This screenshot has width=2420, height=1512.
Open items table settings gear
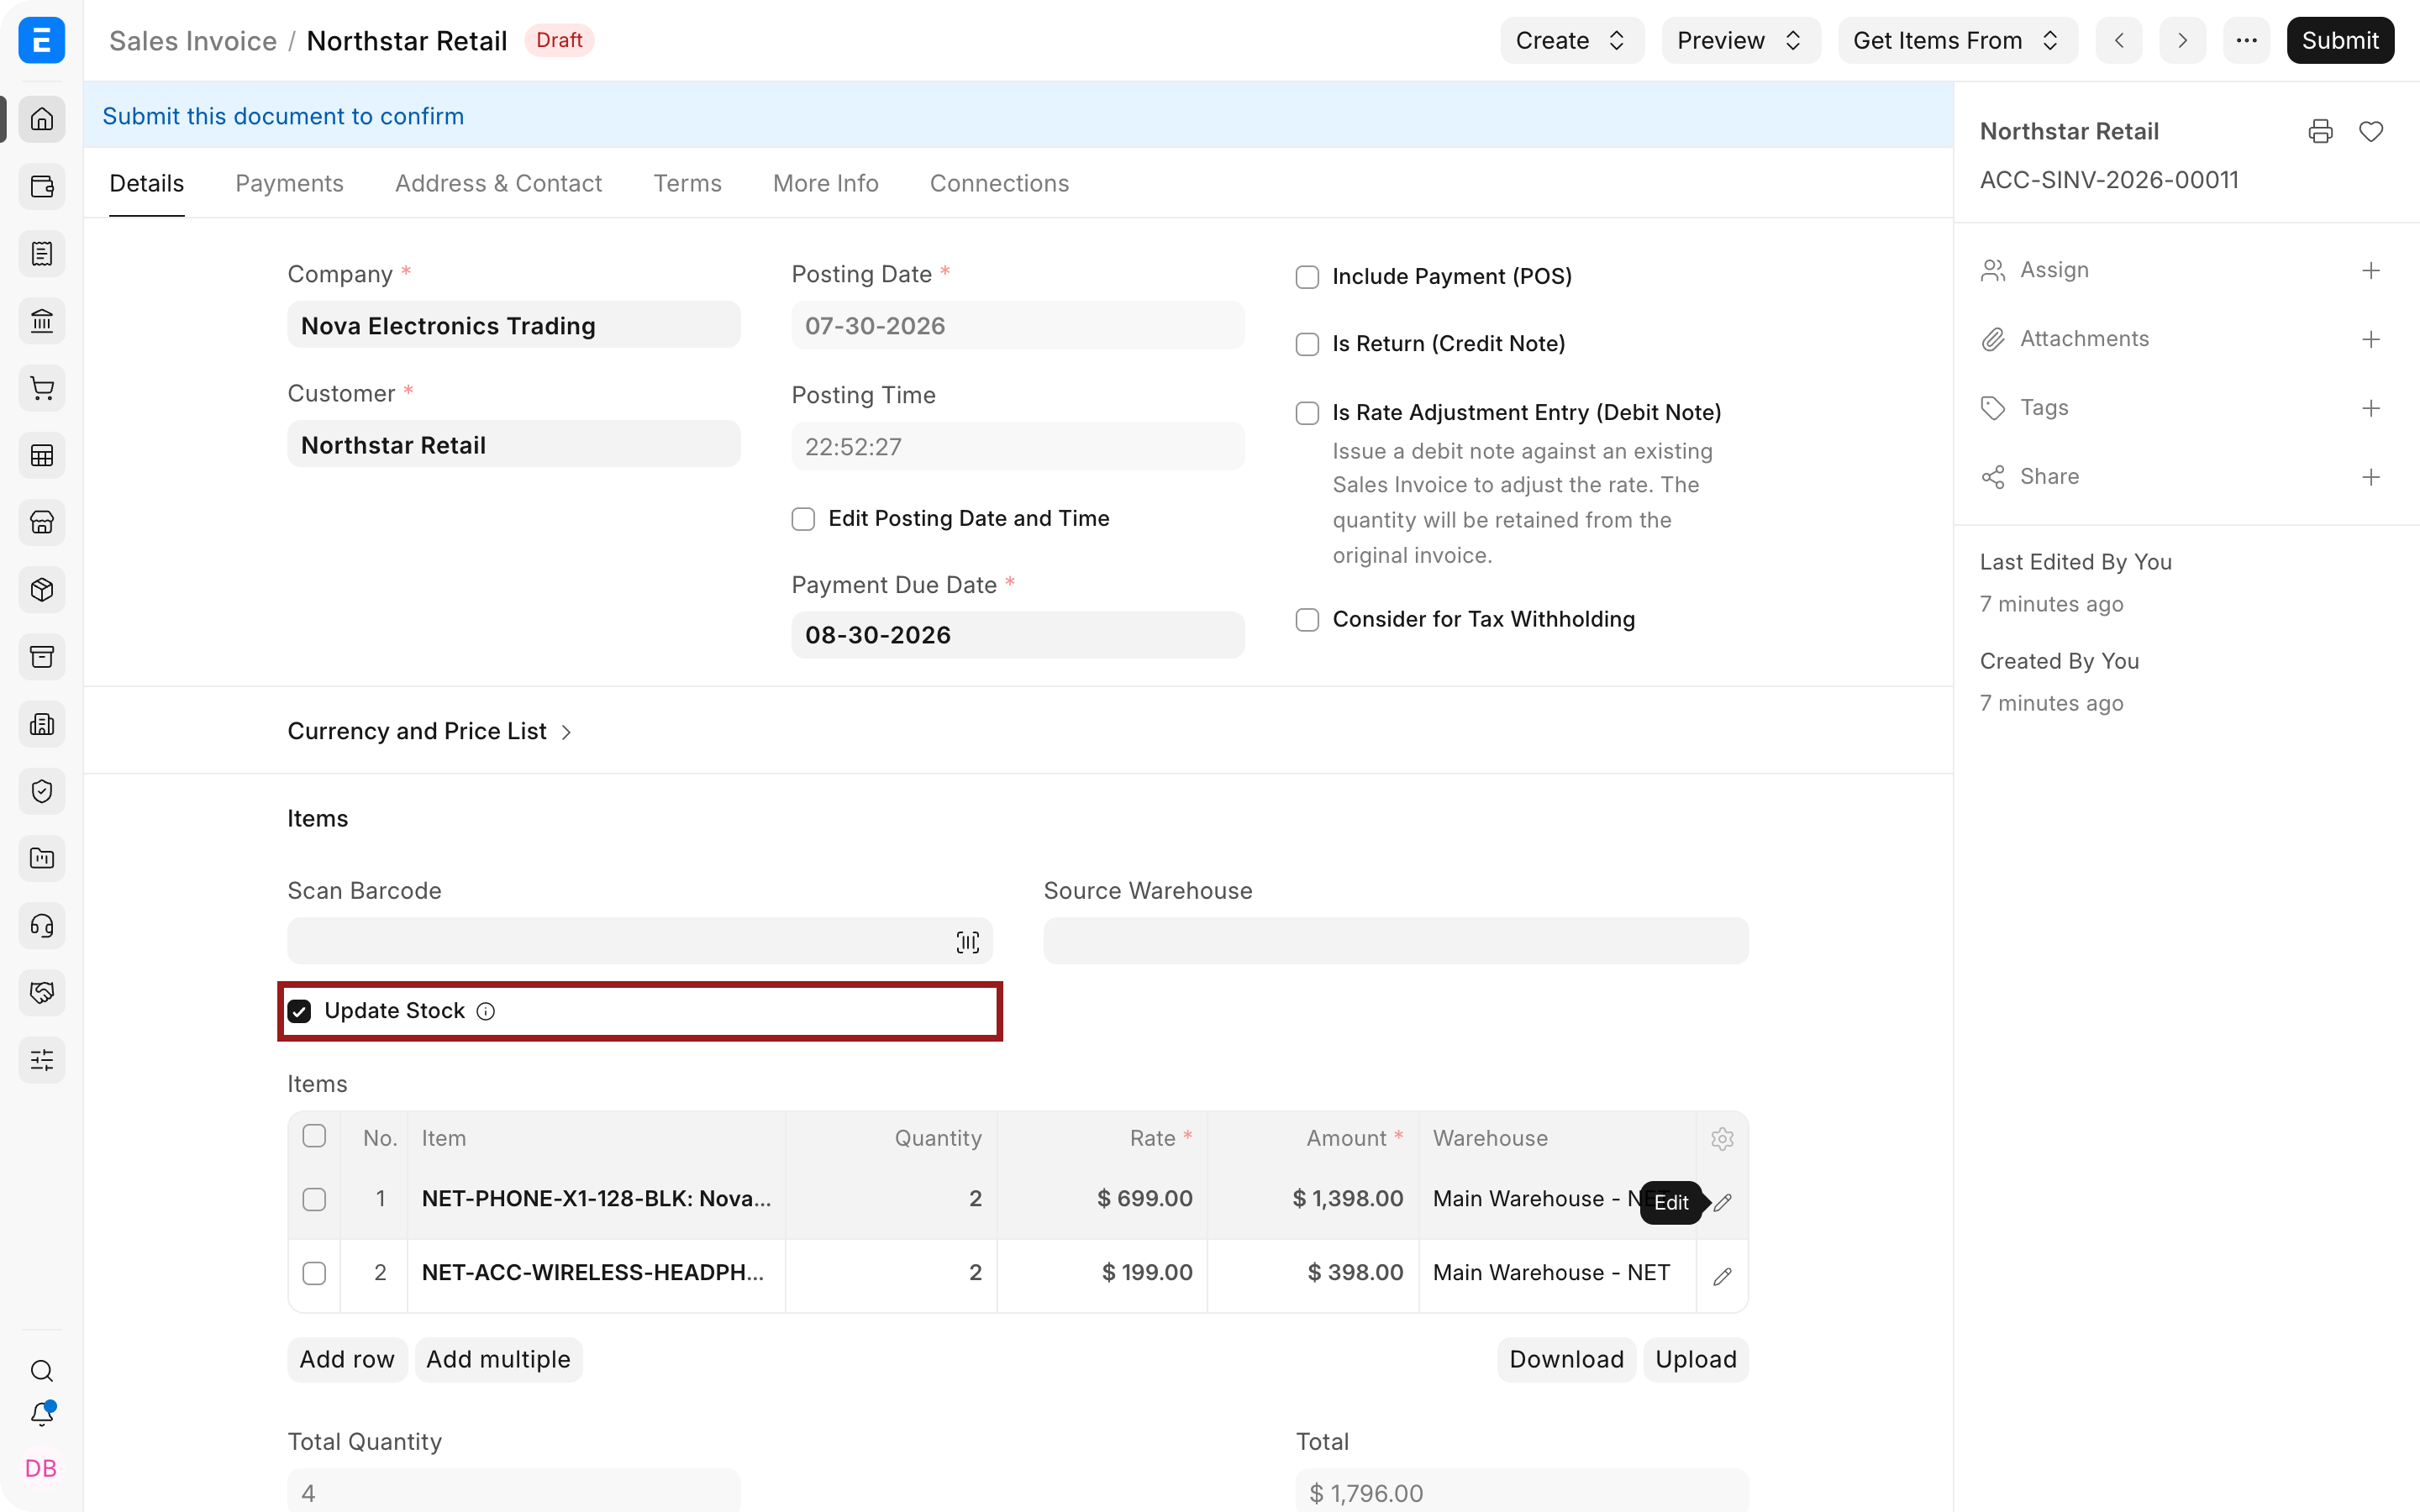[x=1722, y=1138]
